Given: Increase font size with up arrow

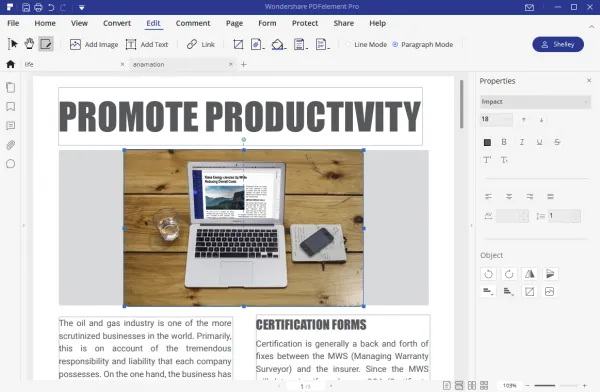Looking at the screenshot, I should tap(523, 120).
